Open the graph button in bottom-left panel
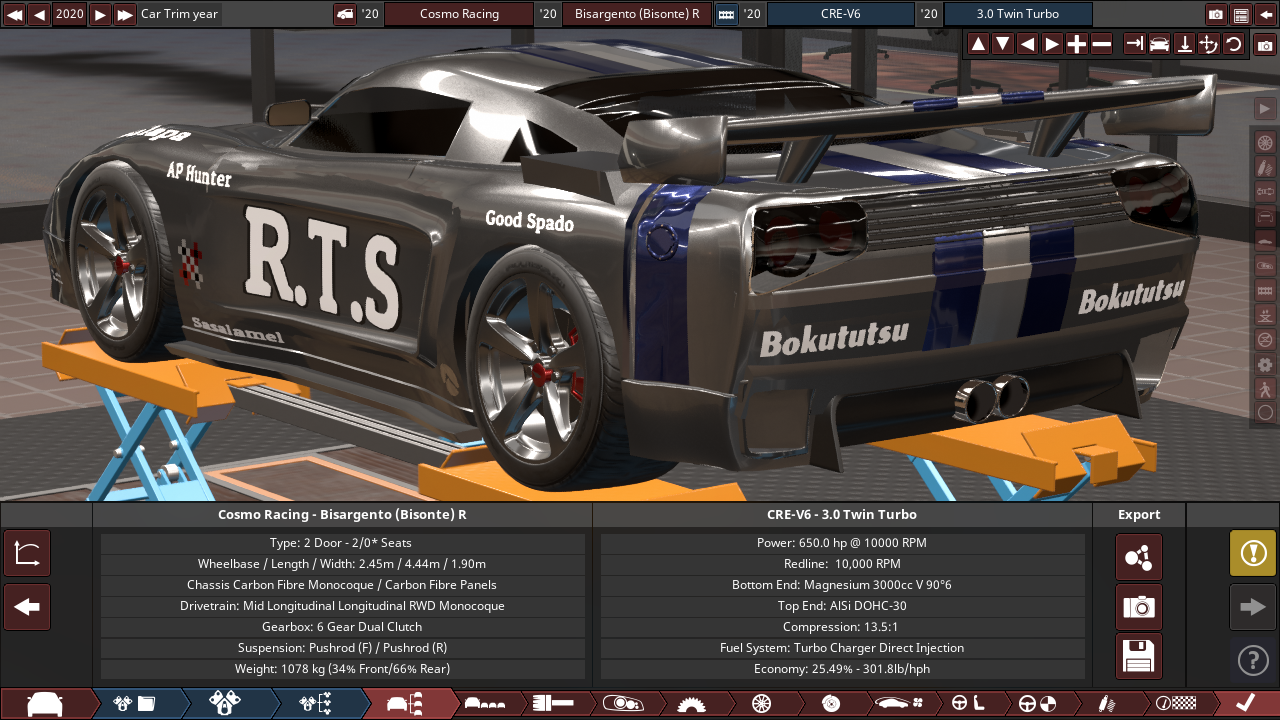 coord(27,554)
